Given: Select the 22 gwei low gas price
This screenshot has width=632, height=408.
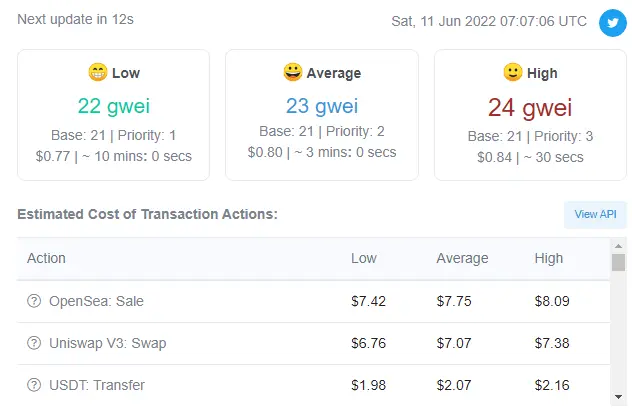Looking at the screenshot, I should pos(114,106).
